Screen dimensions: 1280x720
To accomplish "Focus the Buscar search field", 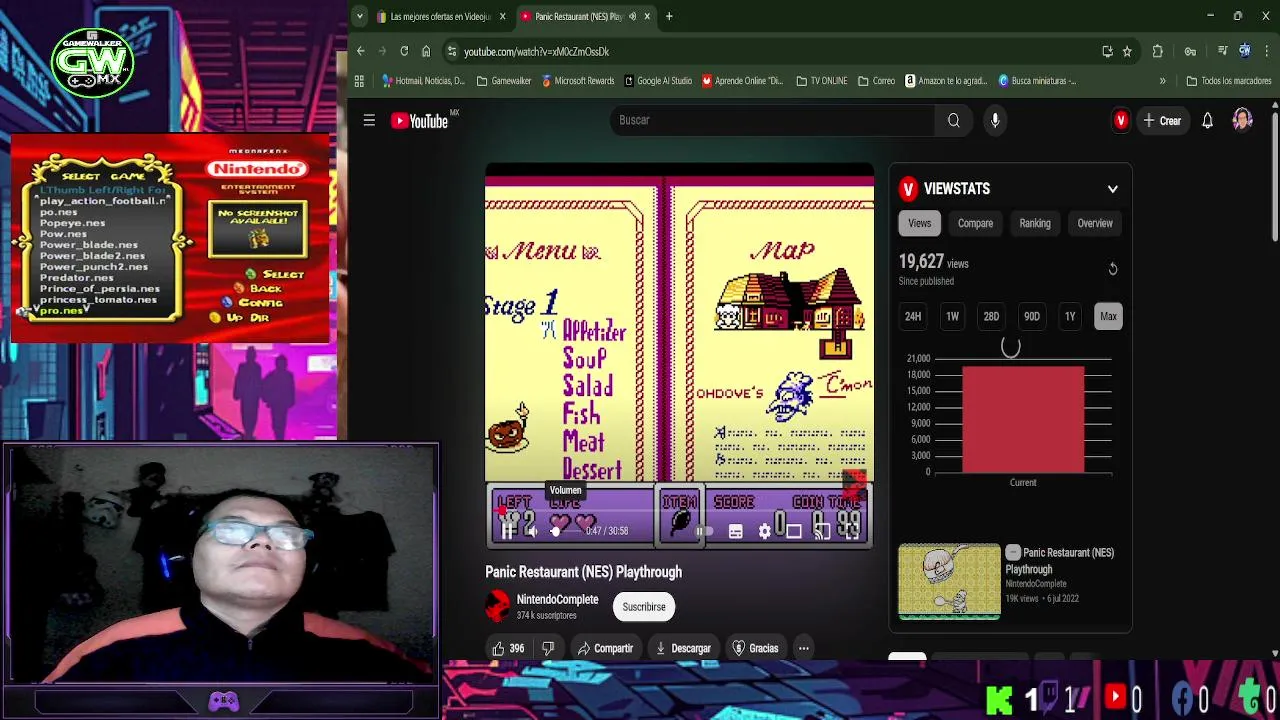I will pos(773,120).
